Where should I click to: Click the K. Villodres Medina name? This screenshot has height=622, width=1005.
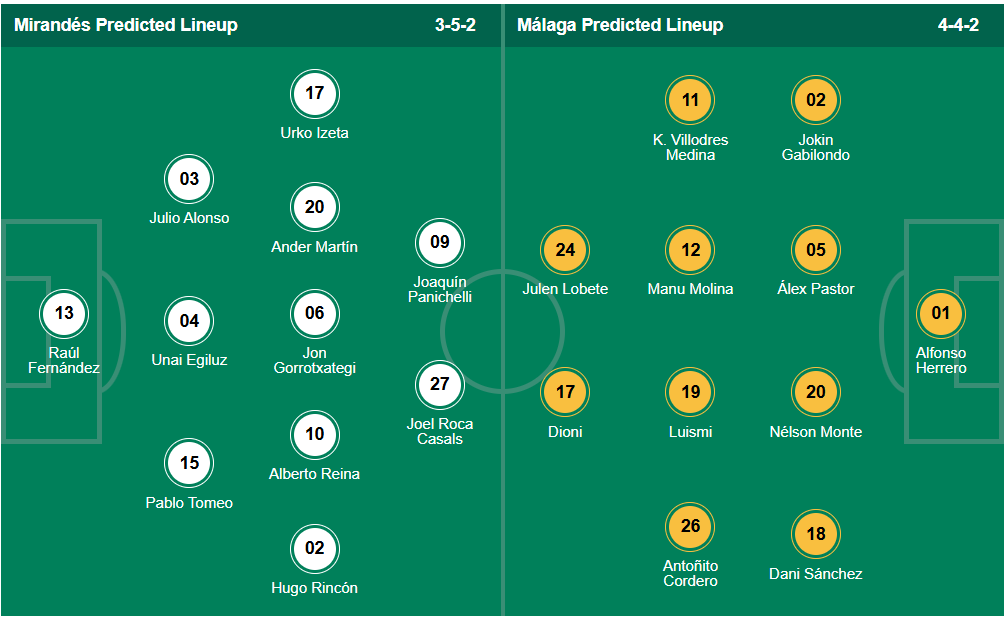(690, 147)
